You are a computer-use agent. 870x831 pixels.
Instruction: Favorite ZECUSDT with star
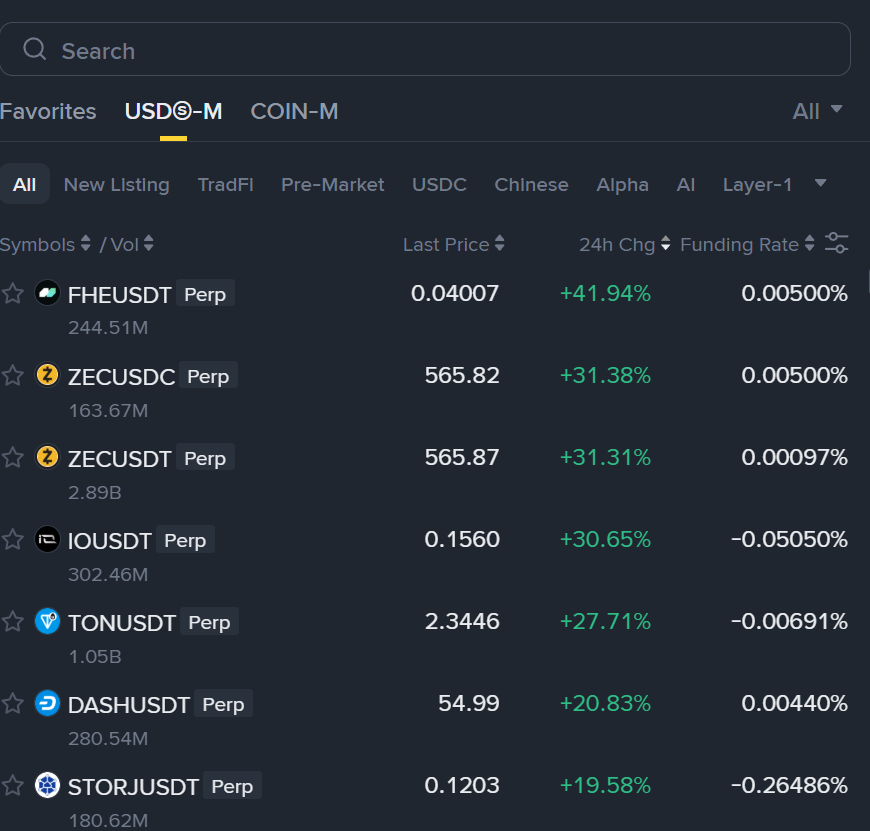click(x=13, y=457)
